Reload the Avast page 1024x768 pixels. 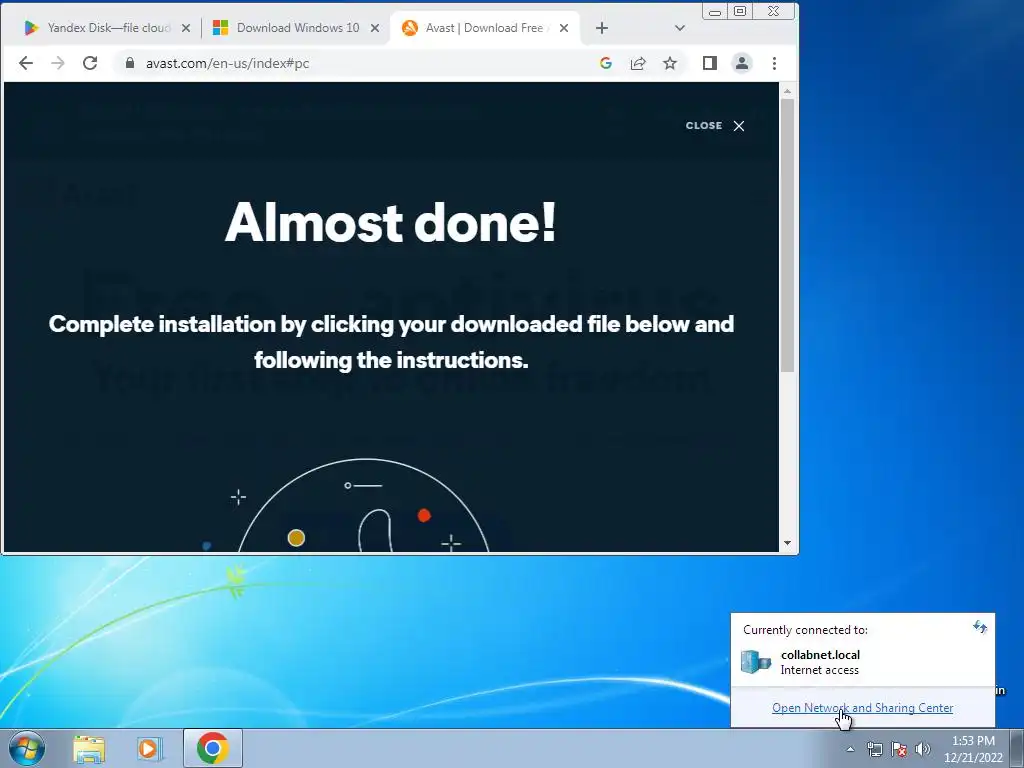coord(90,63)
